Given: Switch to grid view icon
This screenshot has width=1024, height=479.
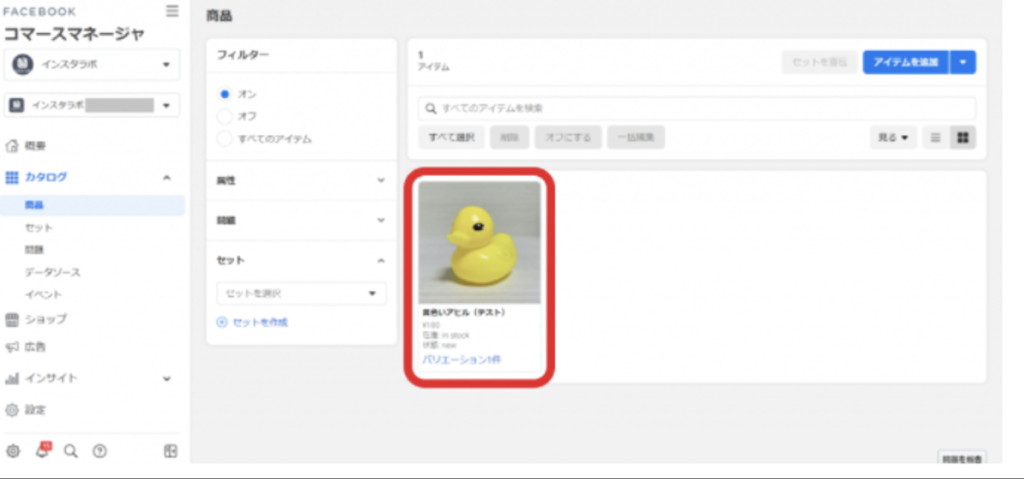Looking at the screenshot, I should point(963,137).
